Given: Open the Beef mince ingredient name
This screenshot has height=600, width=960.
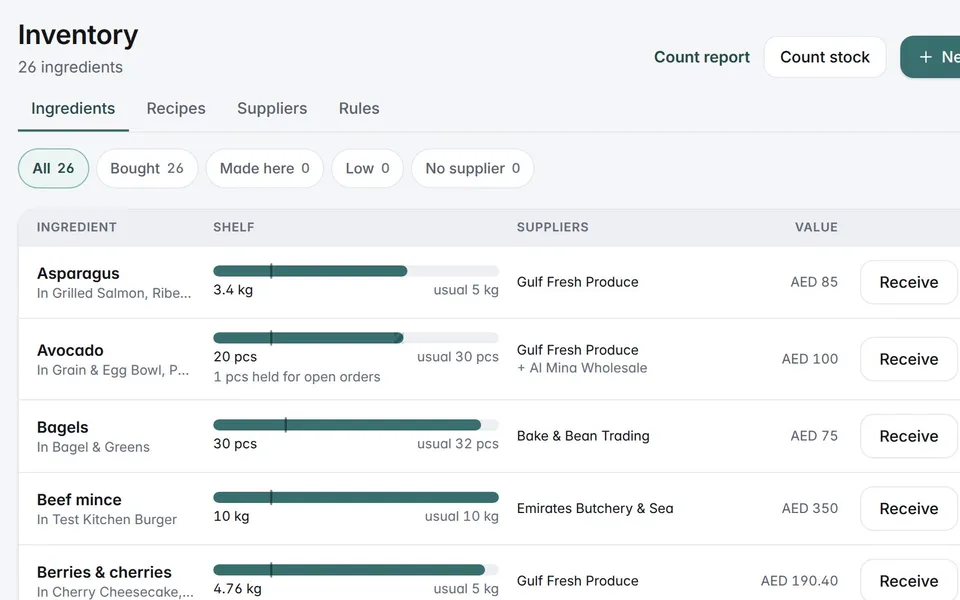Looking at the screenshot, I should tap(79, 500).
